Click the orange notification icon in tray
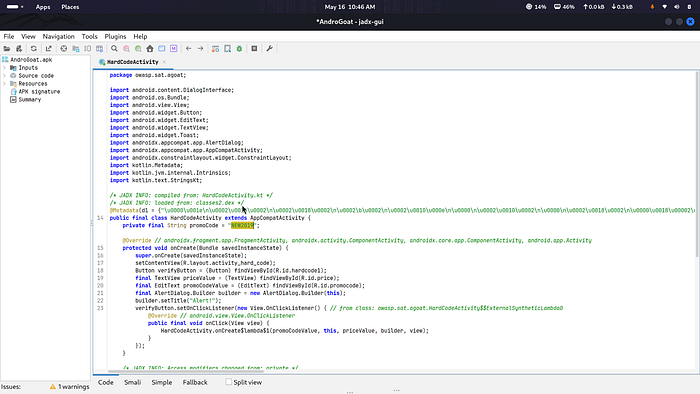700x394 pixels. (x=652, y=7)
